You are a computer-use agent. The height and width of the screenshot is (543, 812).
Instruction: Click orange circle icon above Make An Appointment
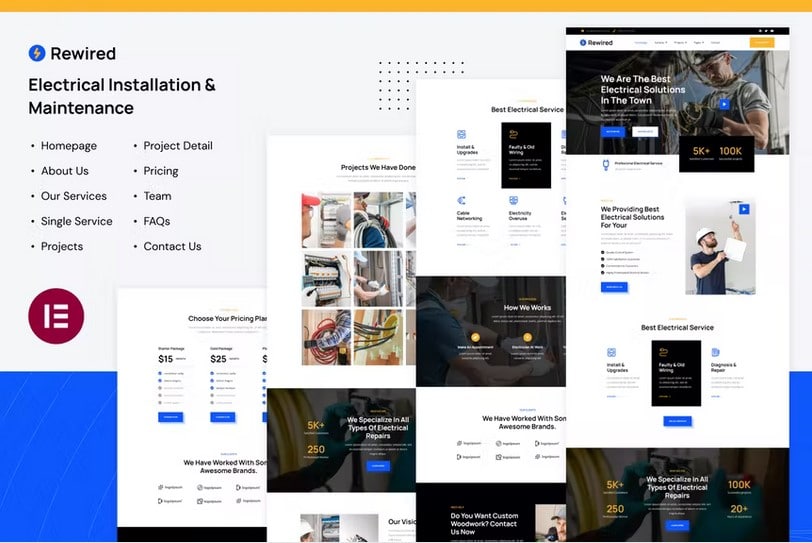[x=475, y=337]
